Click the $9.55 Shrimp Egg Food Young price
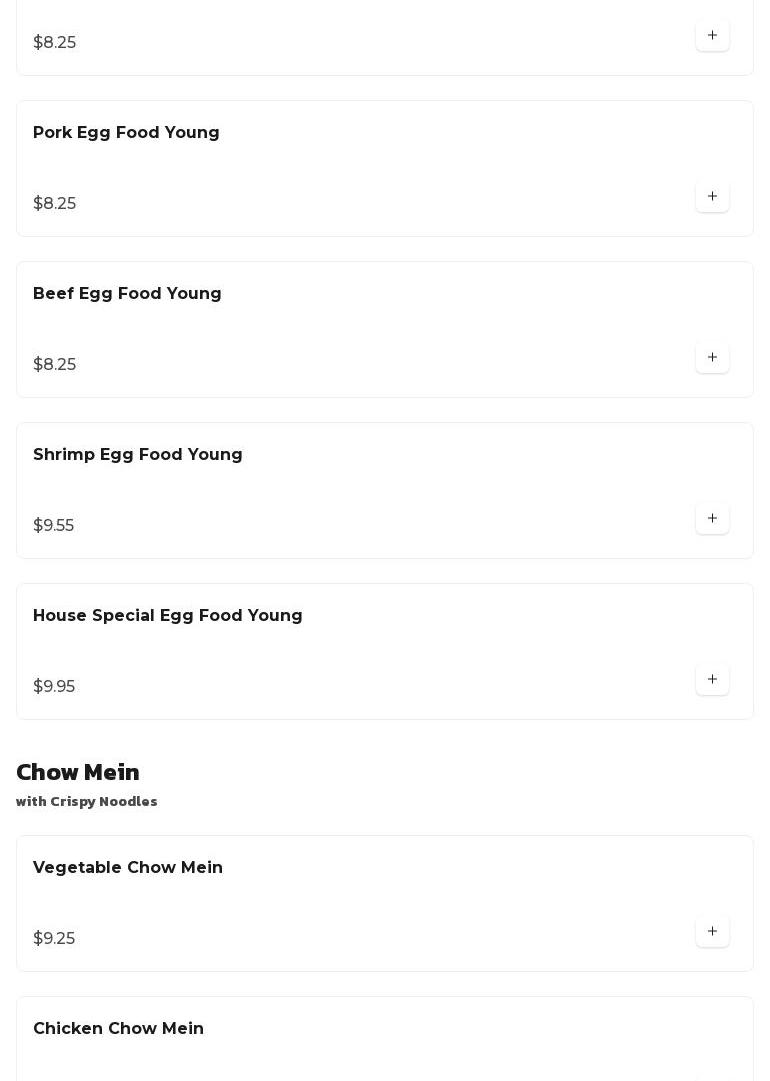This screenshot has height=1081, width=770. 54,526
